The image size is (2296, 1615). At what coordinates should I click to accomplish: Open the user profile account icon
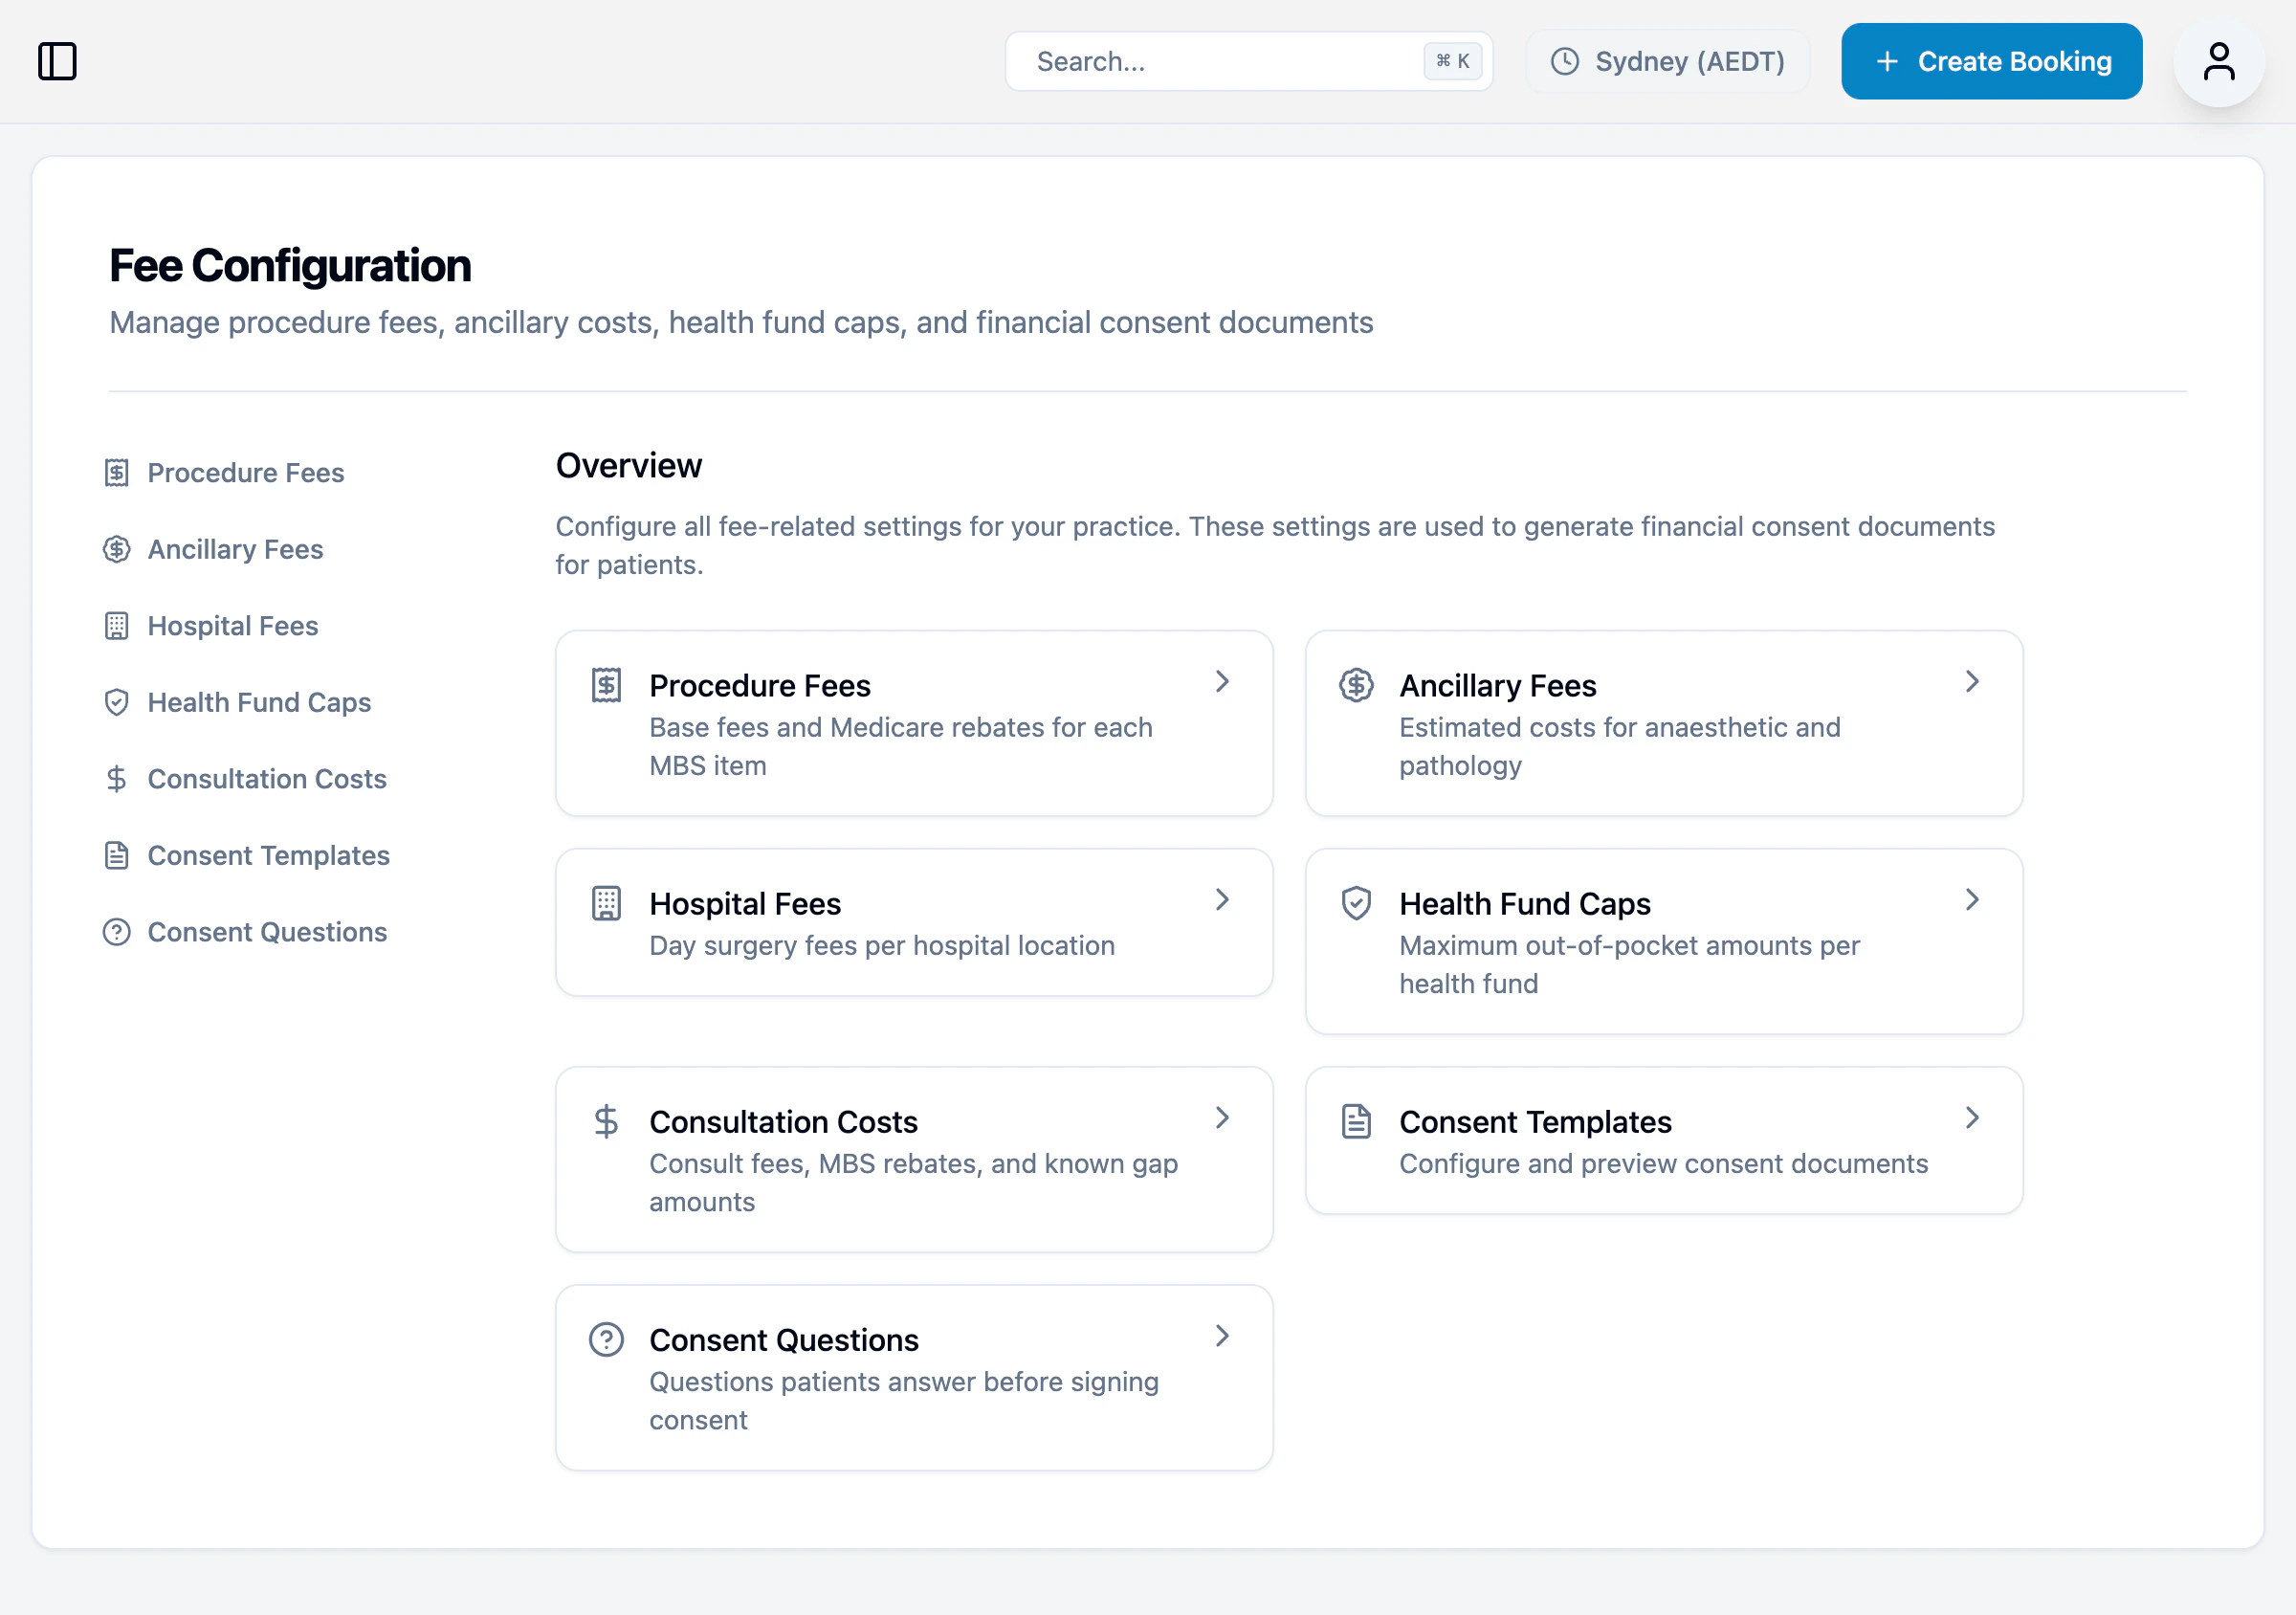click(x=2218, y=61)
